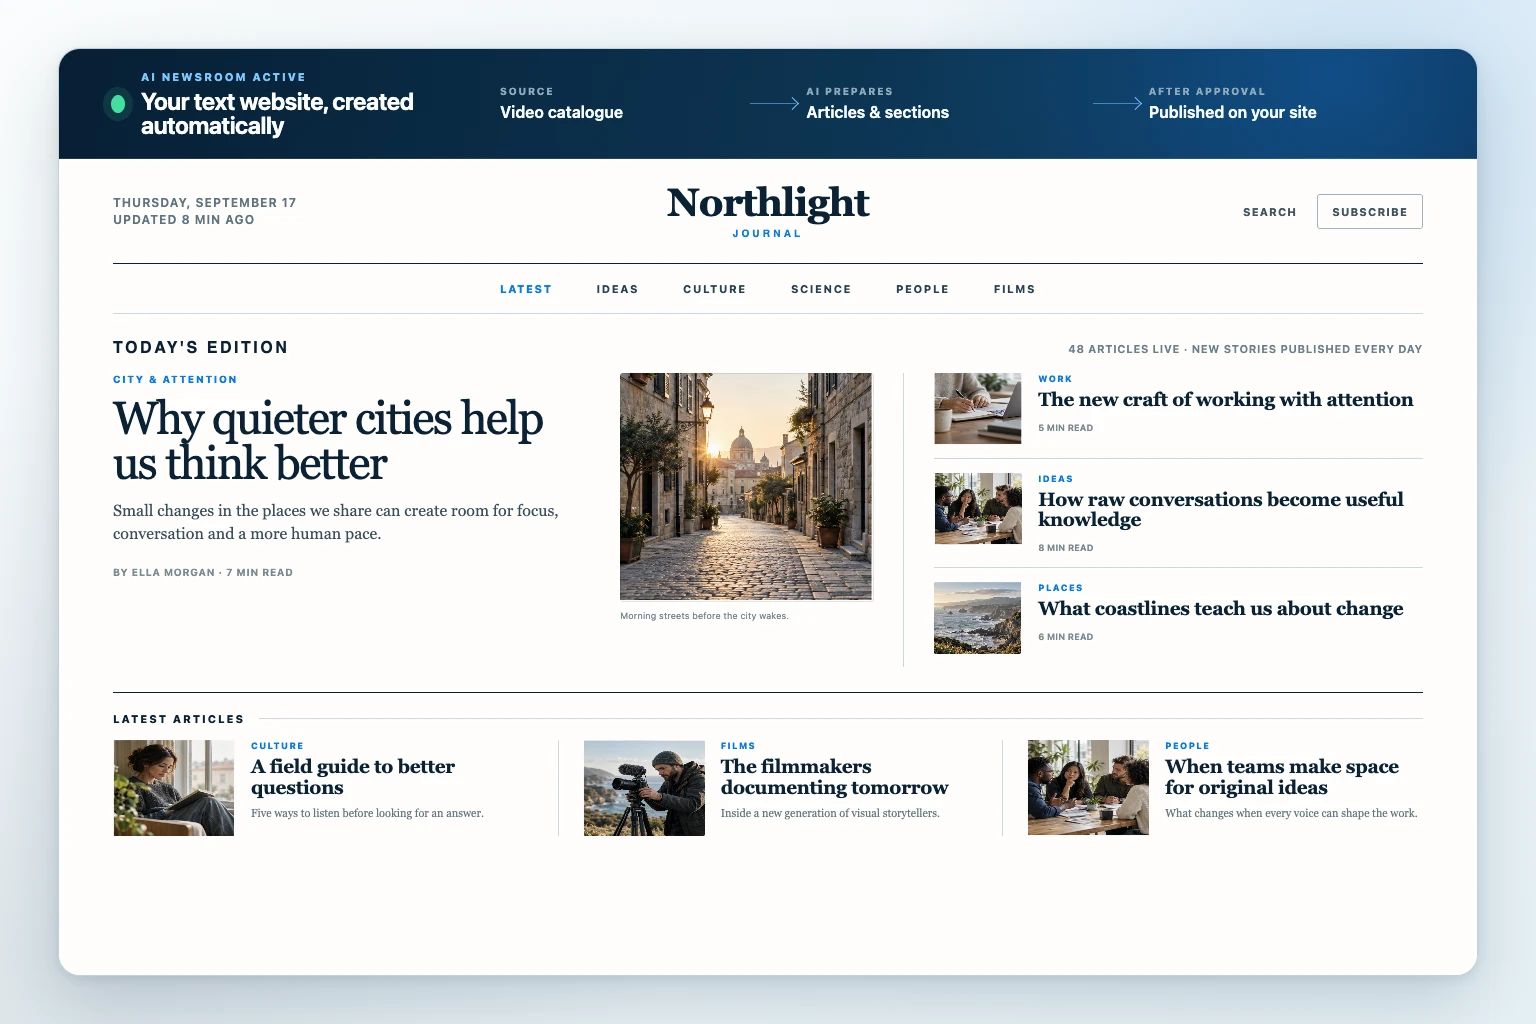Open 'What coastlines teach us about change'
Image resolution: width=1536 pixels, height=1024 pixels.
1220,609
